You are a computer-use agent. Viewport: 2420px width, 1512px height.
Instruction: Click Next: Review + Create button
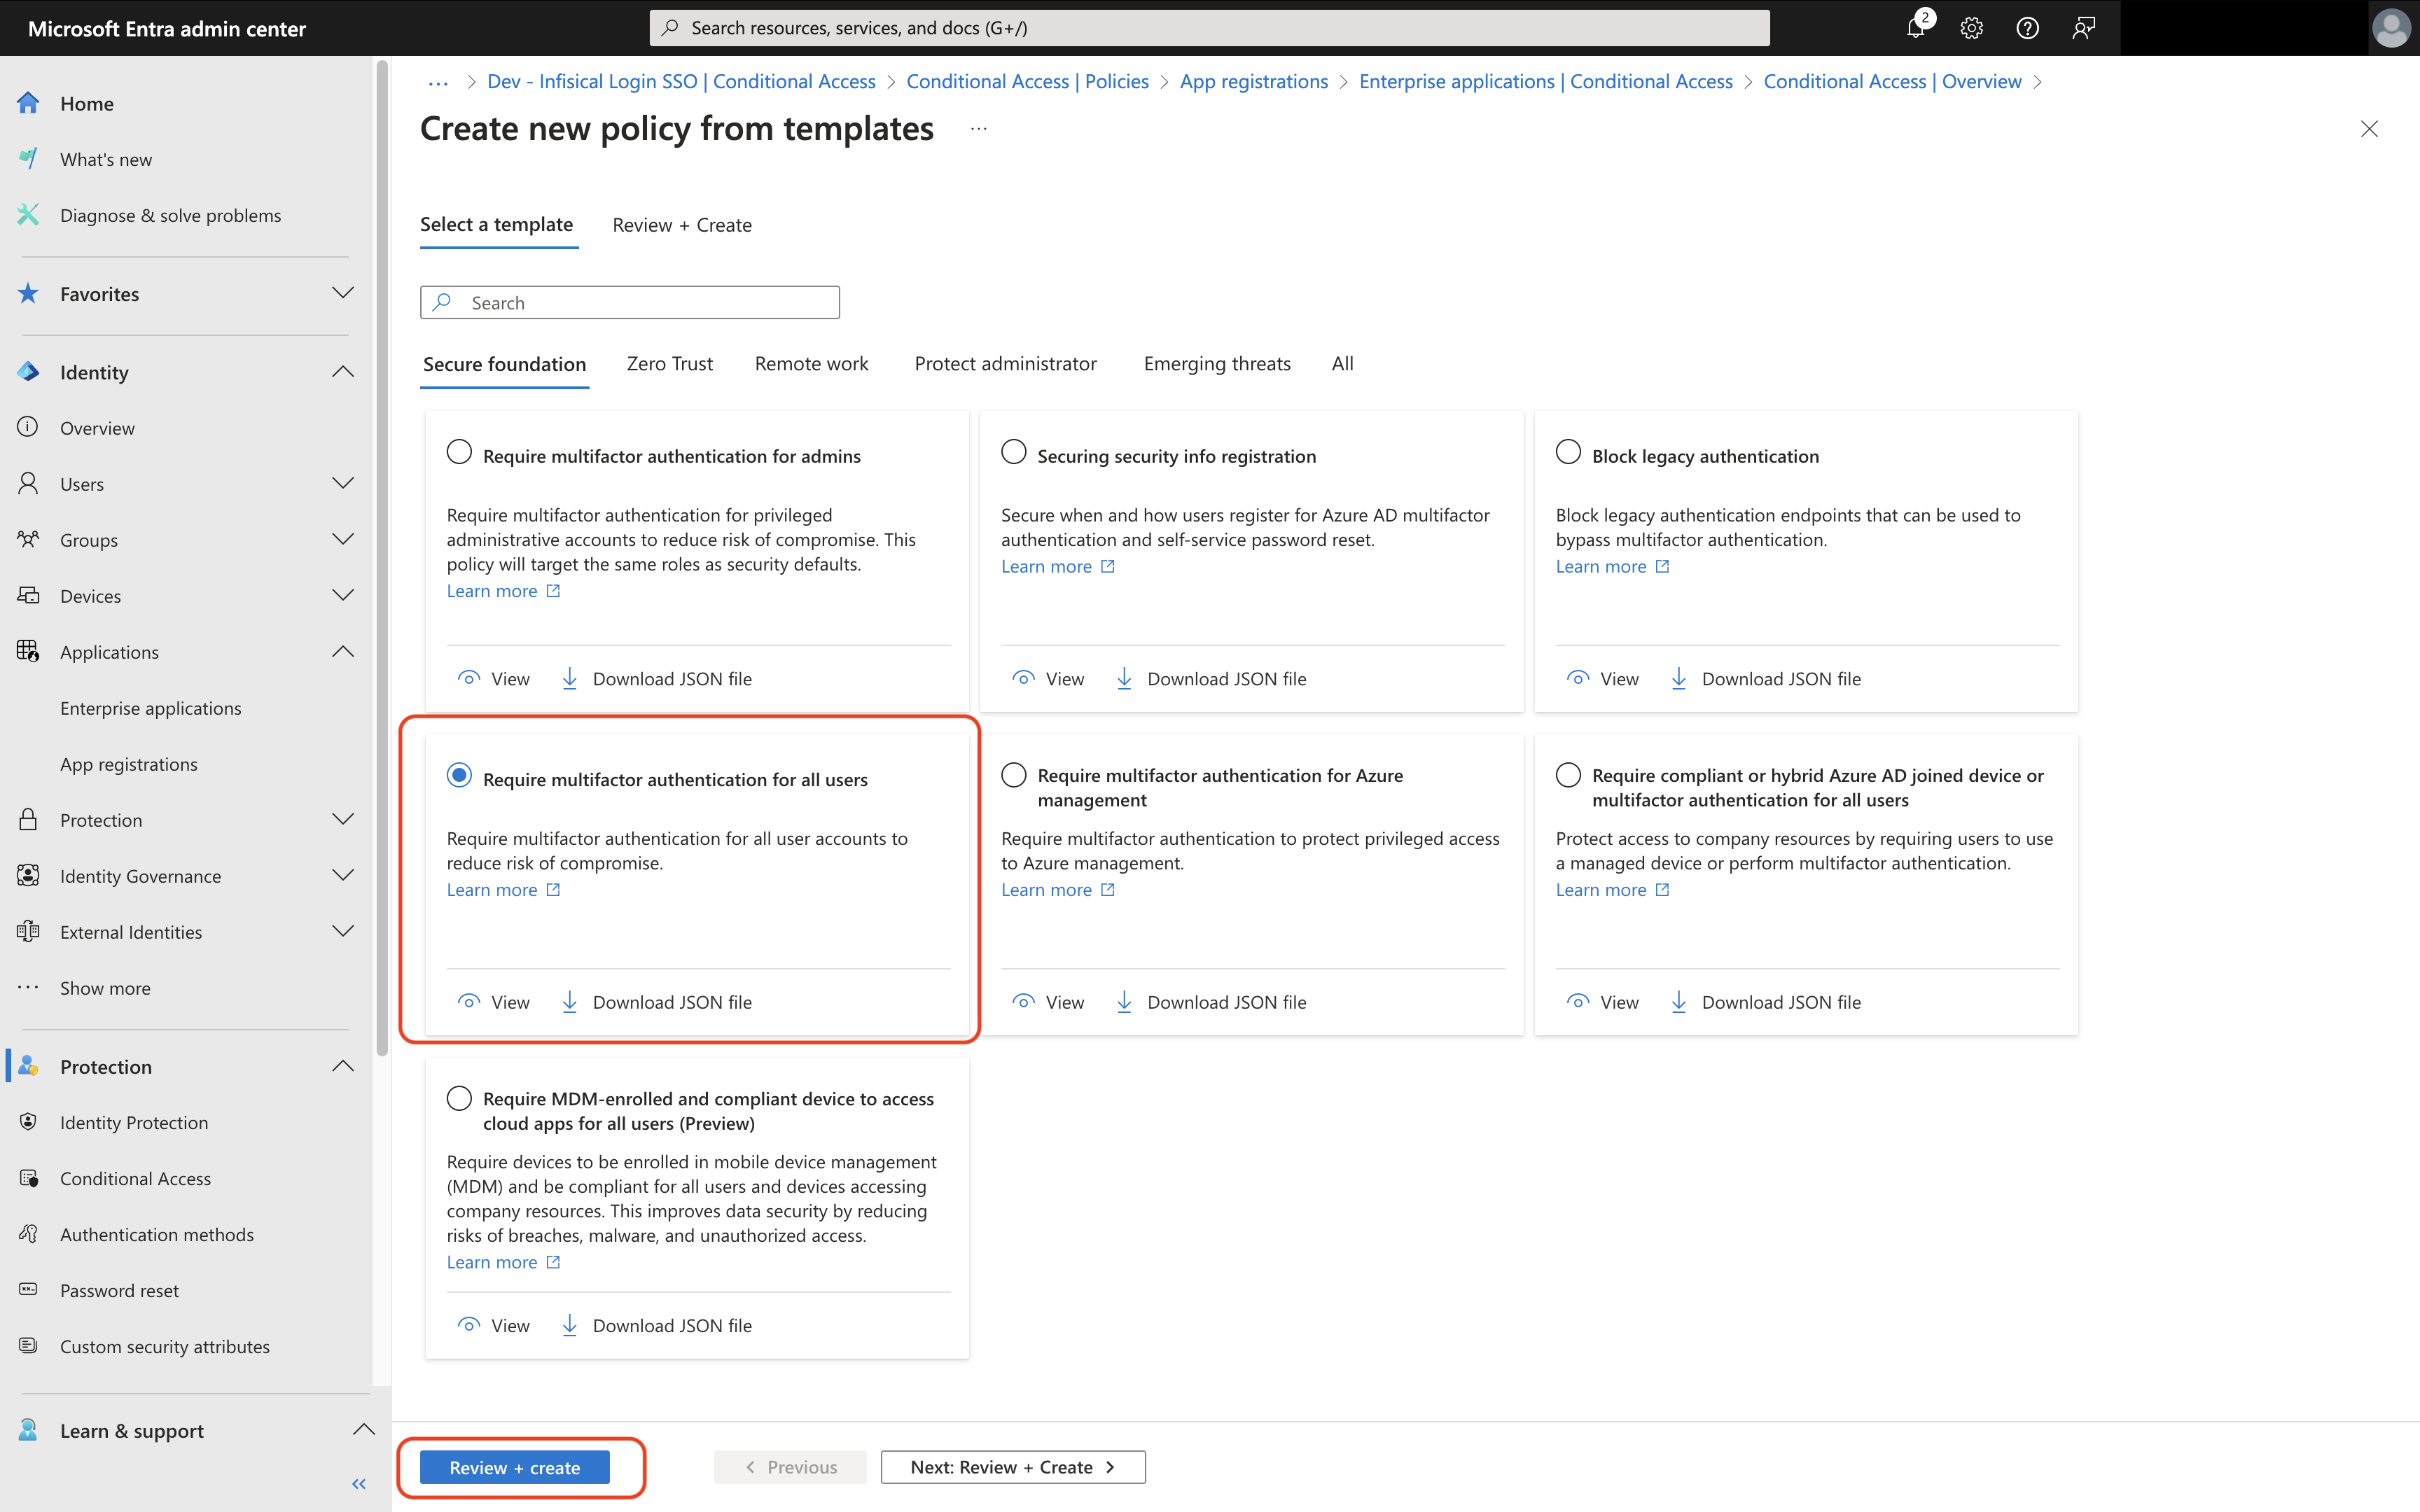click(x=1013, y=1467)
